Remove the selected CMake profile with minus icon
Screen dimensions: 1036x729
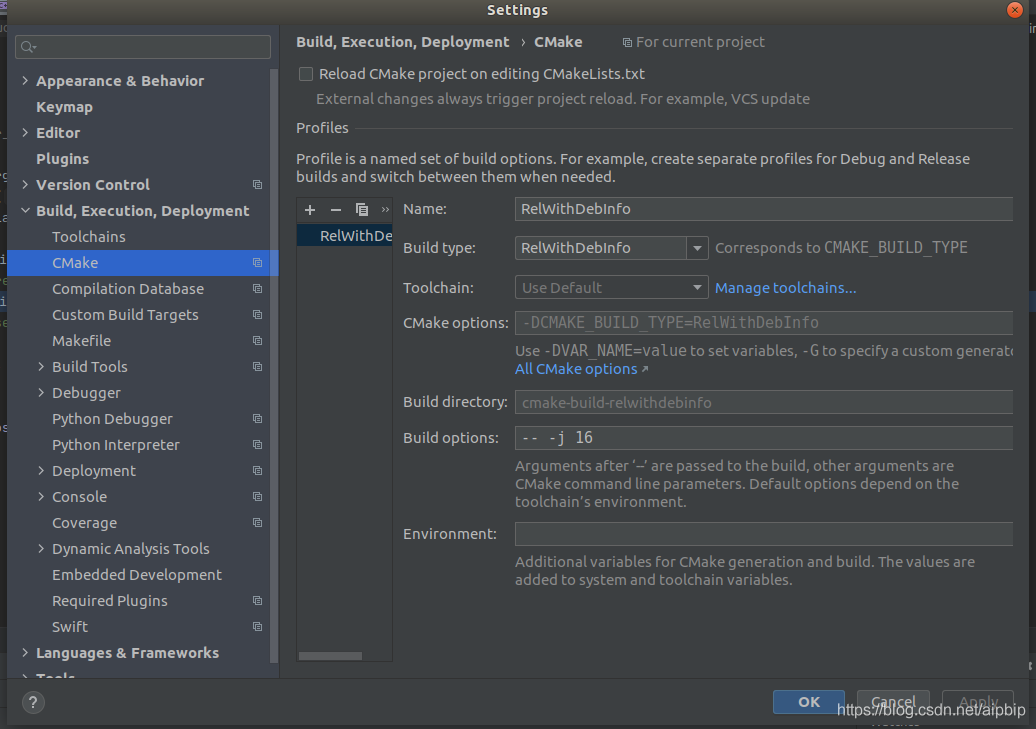pos(336,210)
